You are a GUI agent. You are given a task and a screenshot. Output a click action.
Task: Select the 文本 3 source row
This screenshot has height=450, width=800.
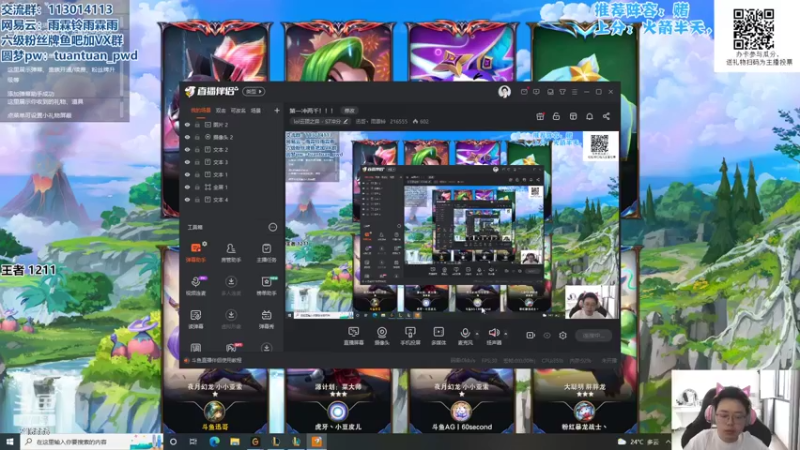point(232,162)
